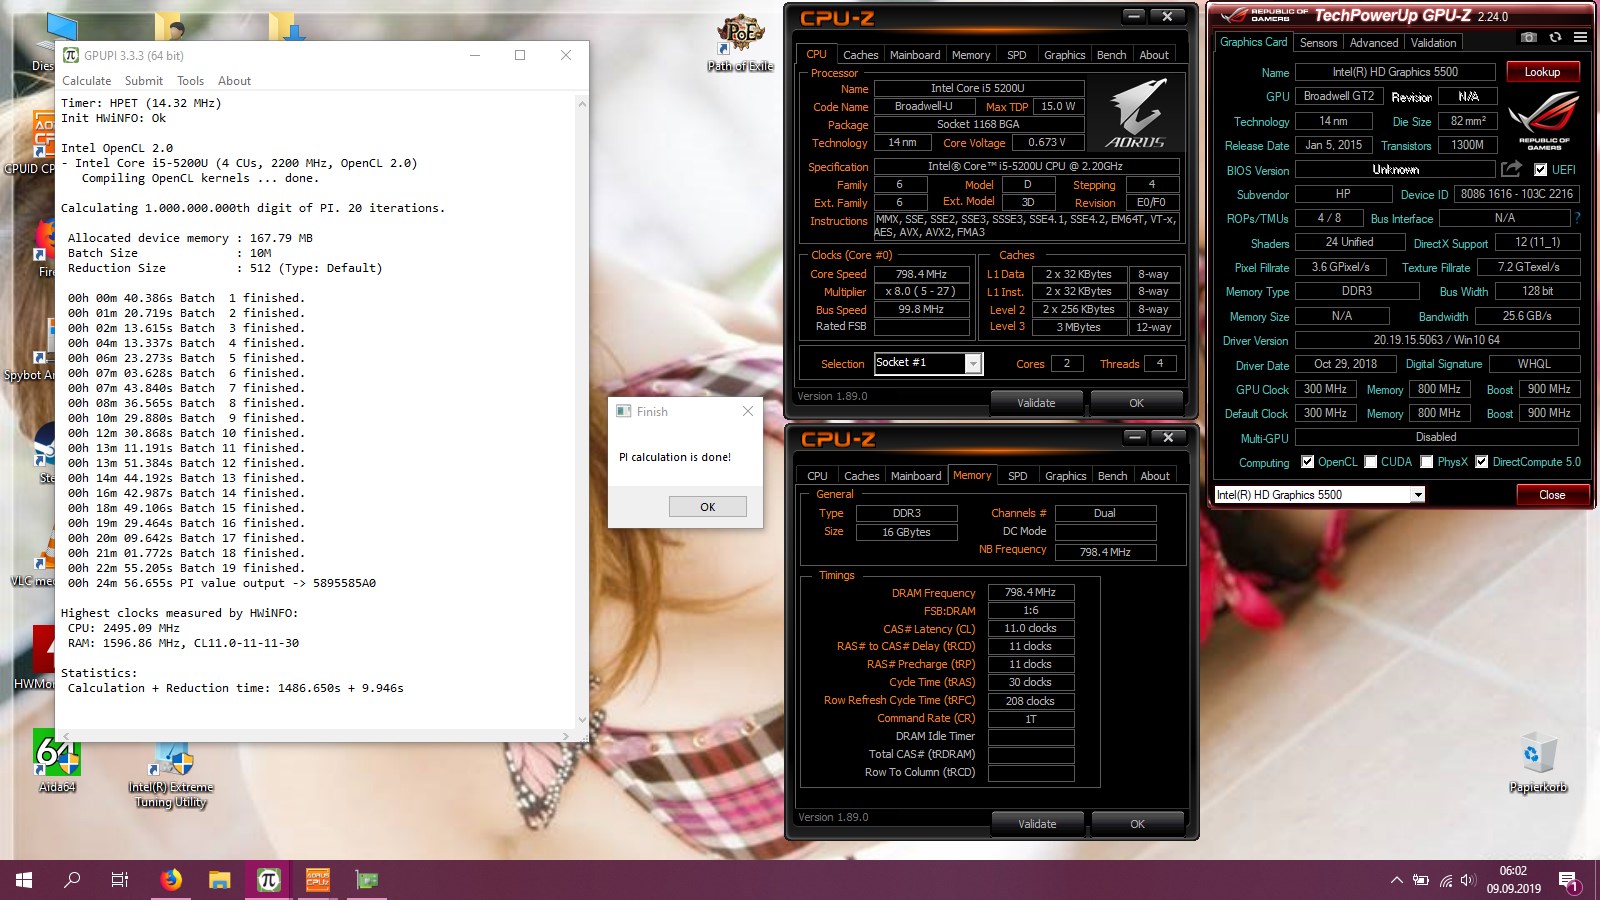Viewport: 1600px width, 900px height.
Task: Show hidden tray icons chevron
Action: 1396,881
